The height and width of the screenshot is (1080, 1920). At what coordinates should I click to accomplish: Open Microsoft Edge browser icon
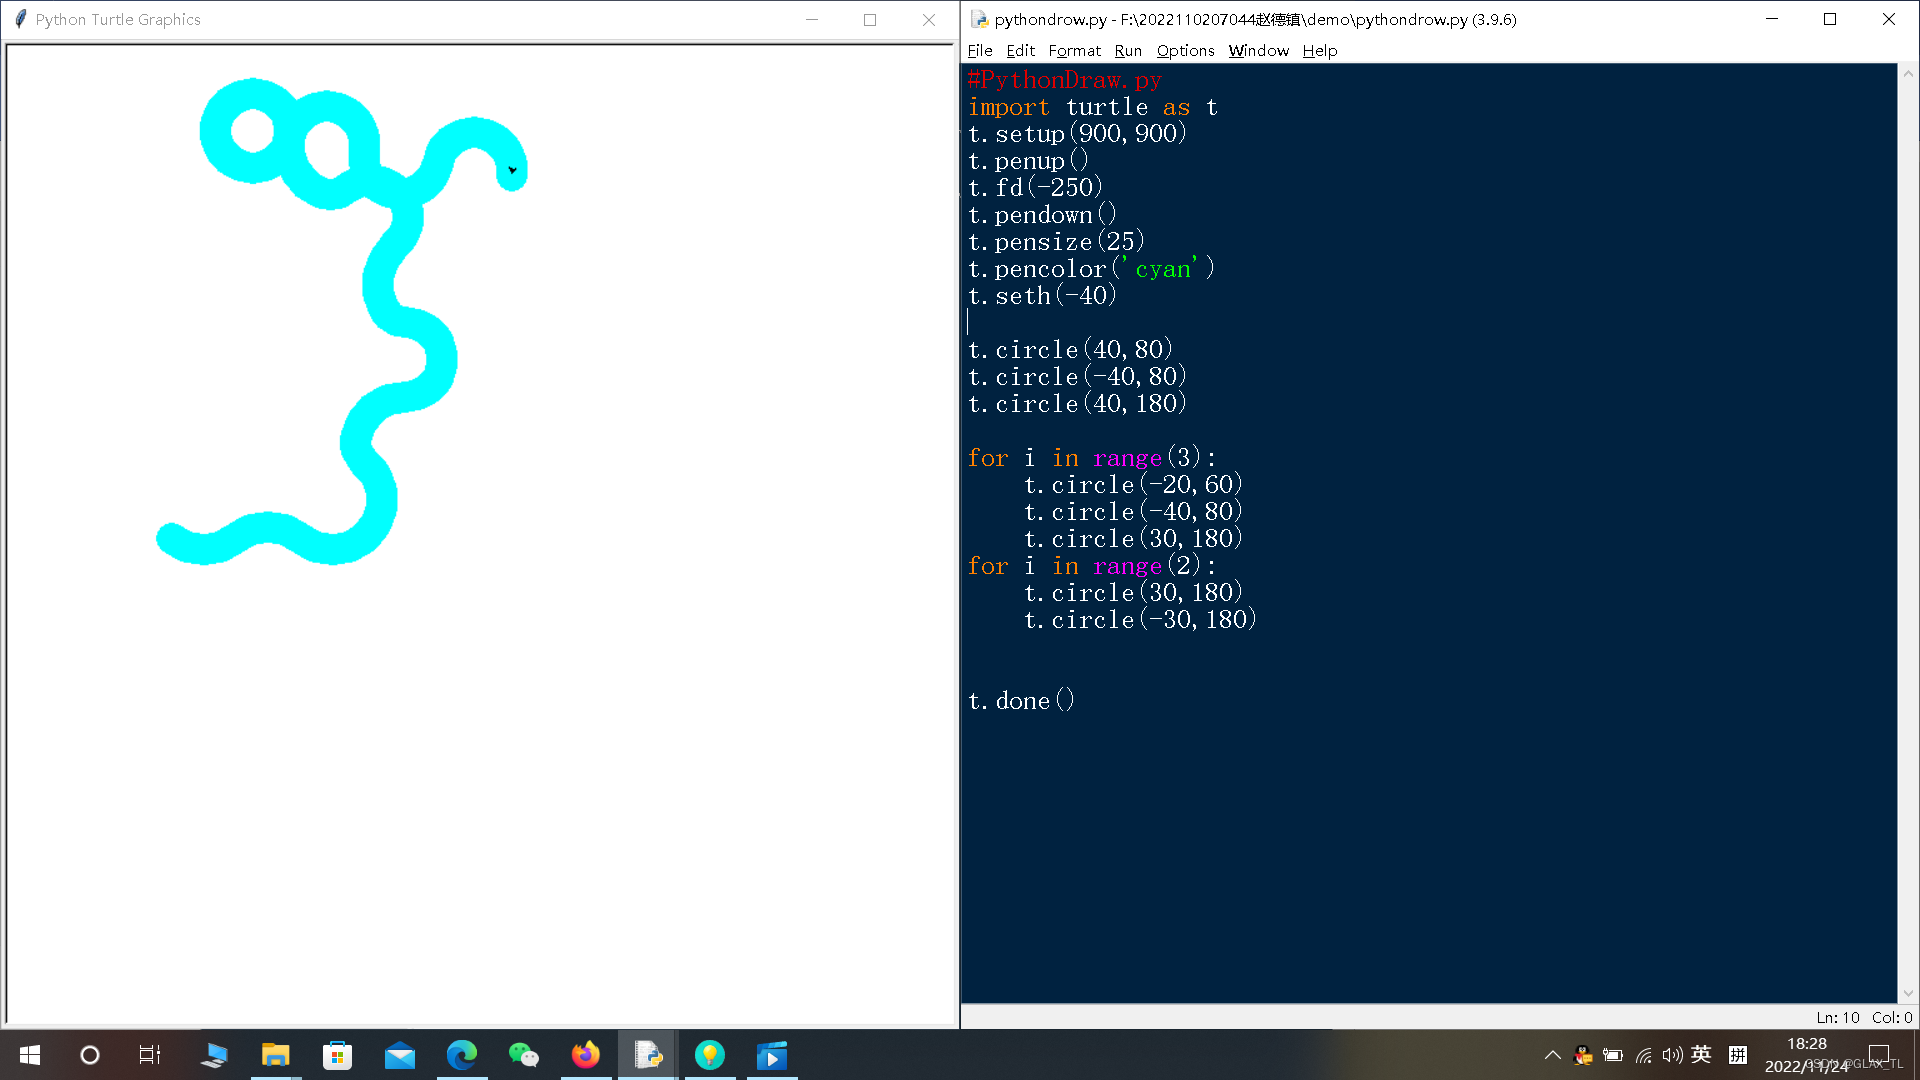point(462,1055)
